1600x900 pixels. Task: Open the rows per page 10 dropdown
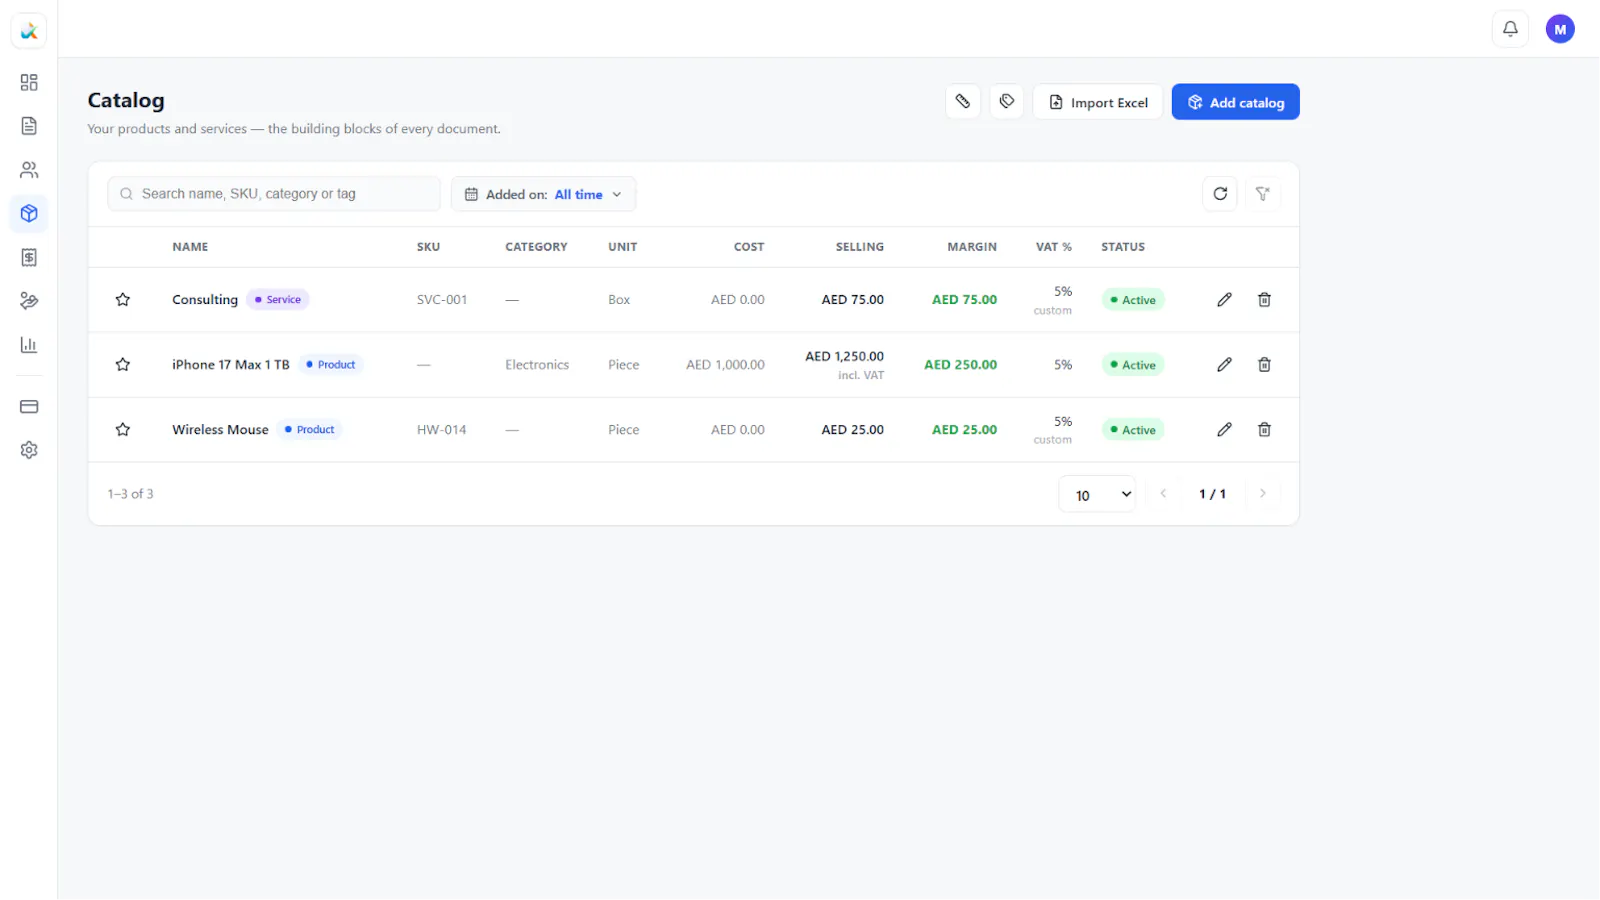(x=1097, y=494)
